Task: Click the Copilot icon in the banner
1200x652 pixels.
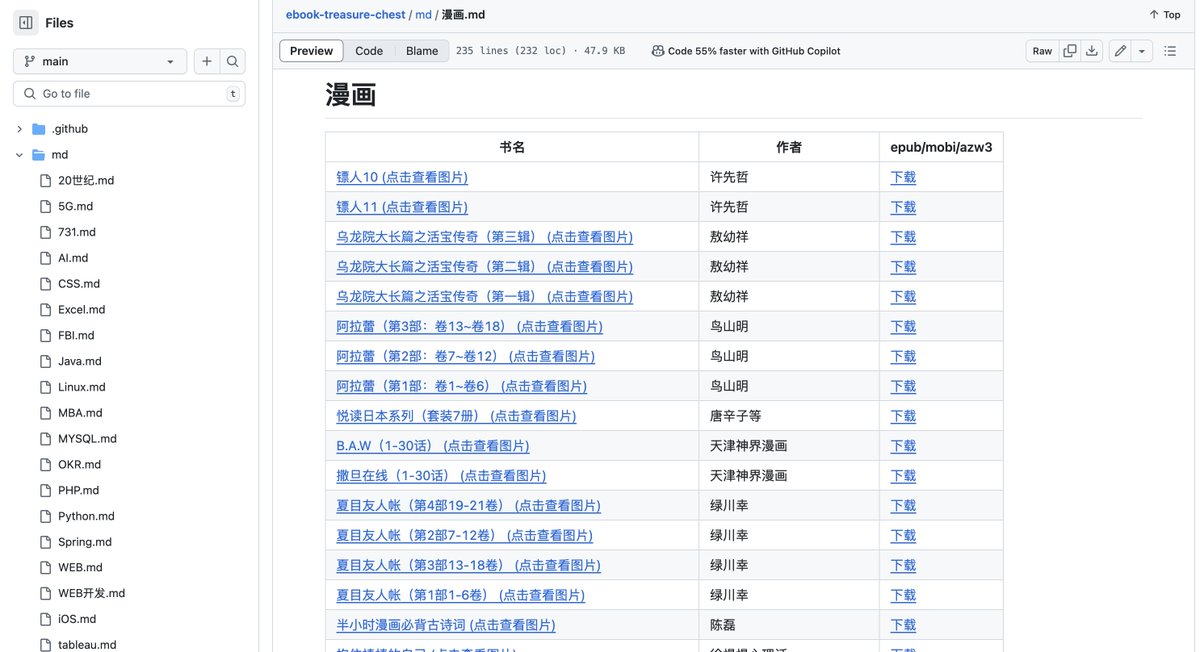Action: [658, 50]
